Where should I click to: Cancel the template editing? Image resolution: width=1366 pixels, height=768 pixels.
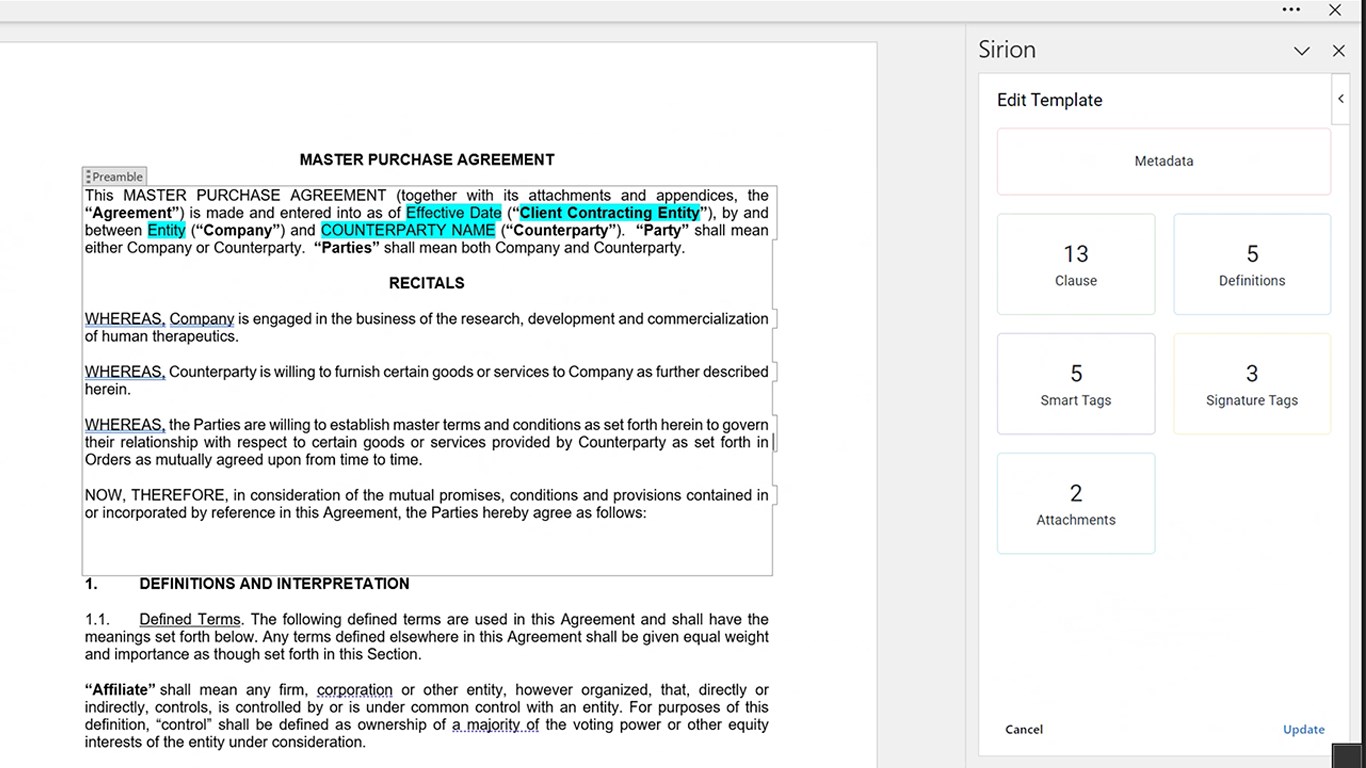pyautogui.click(x=1024, y=730)
